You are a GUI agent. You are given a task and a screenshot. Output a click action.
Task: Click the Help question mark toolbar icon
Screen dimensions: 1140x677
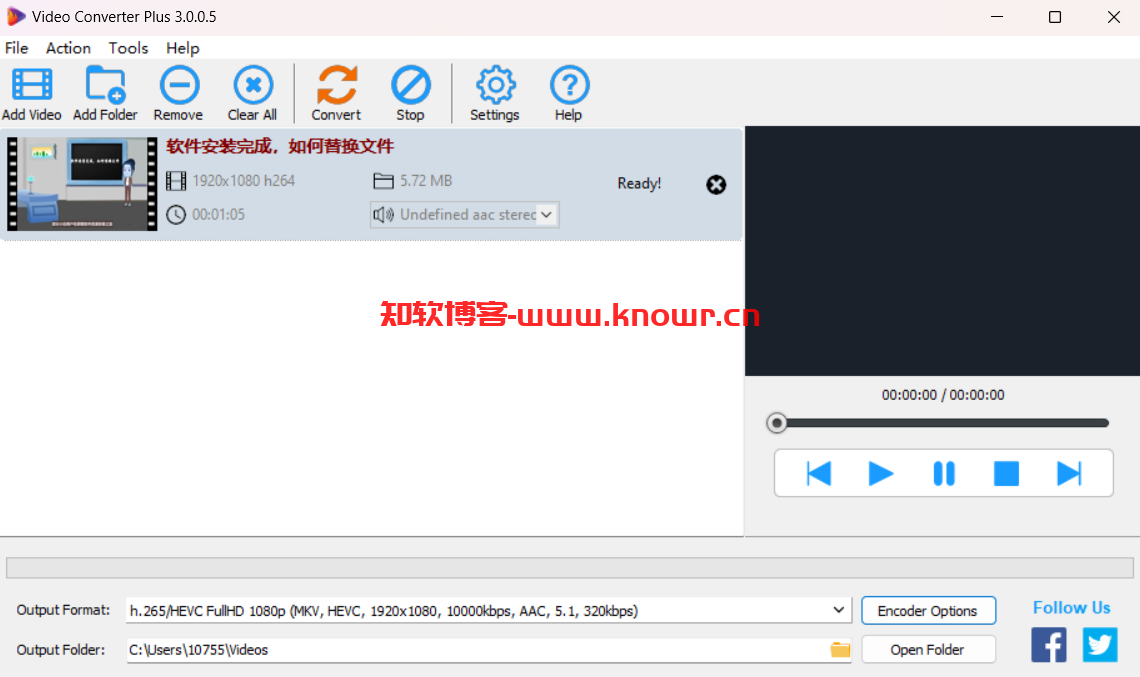(569, 85)
